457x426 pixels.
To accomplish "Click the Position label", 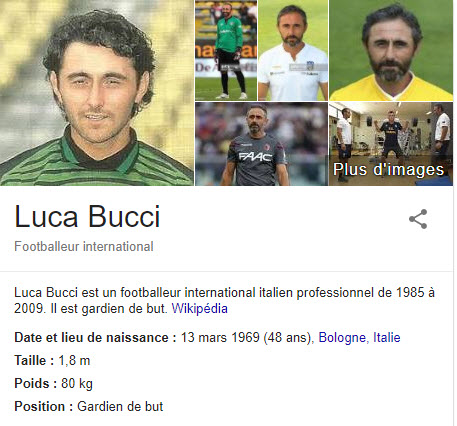I will [43, 407].
